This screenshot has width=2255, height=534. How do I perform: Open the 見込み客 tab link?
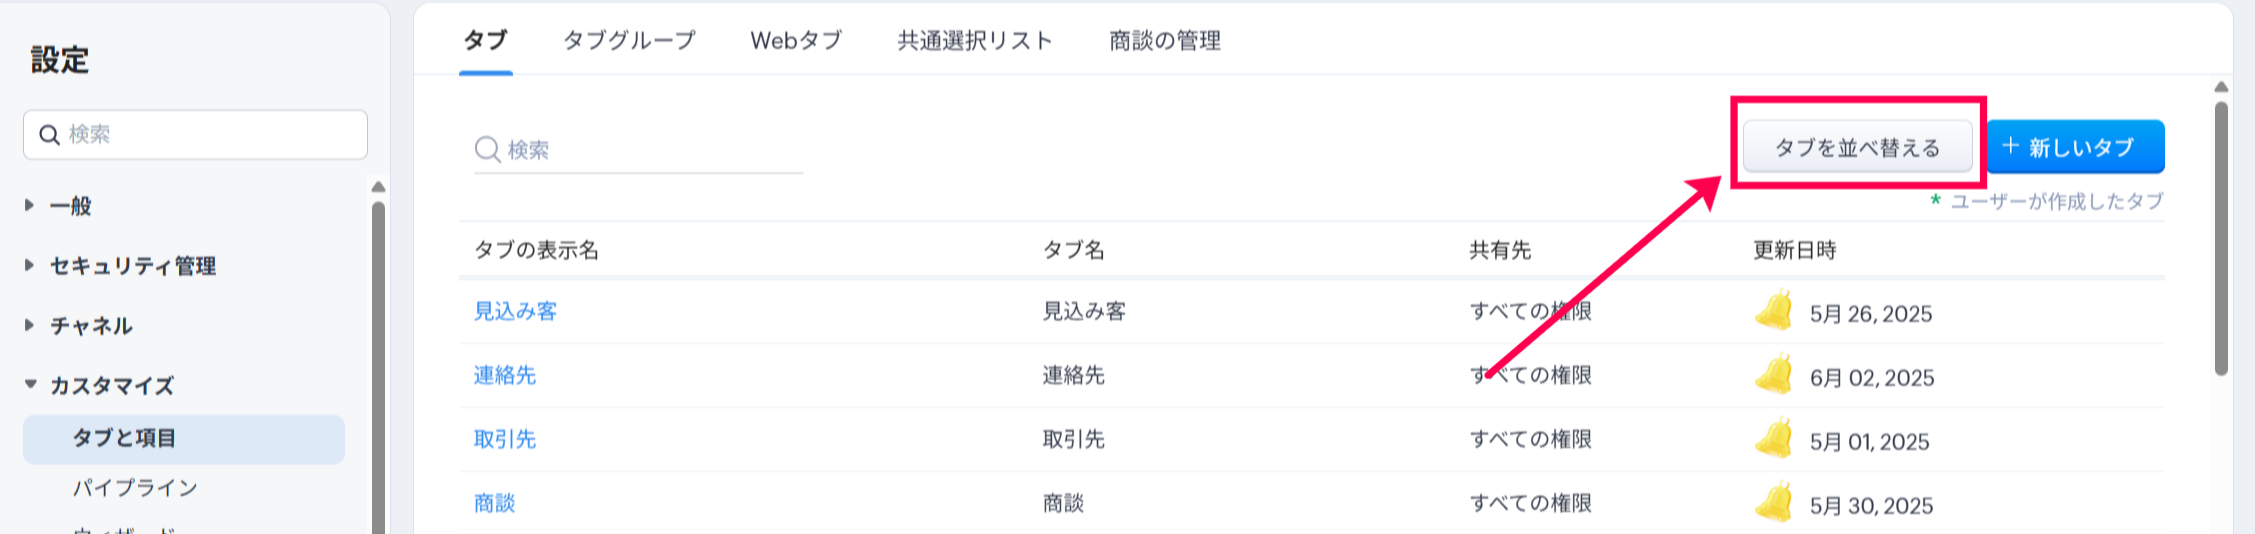[515, 312]
